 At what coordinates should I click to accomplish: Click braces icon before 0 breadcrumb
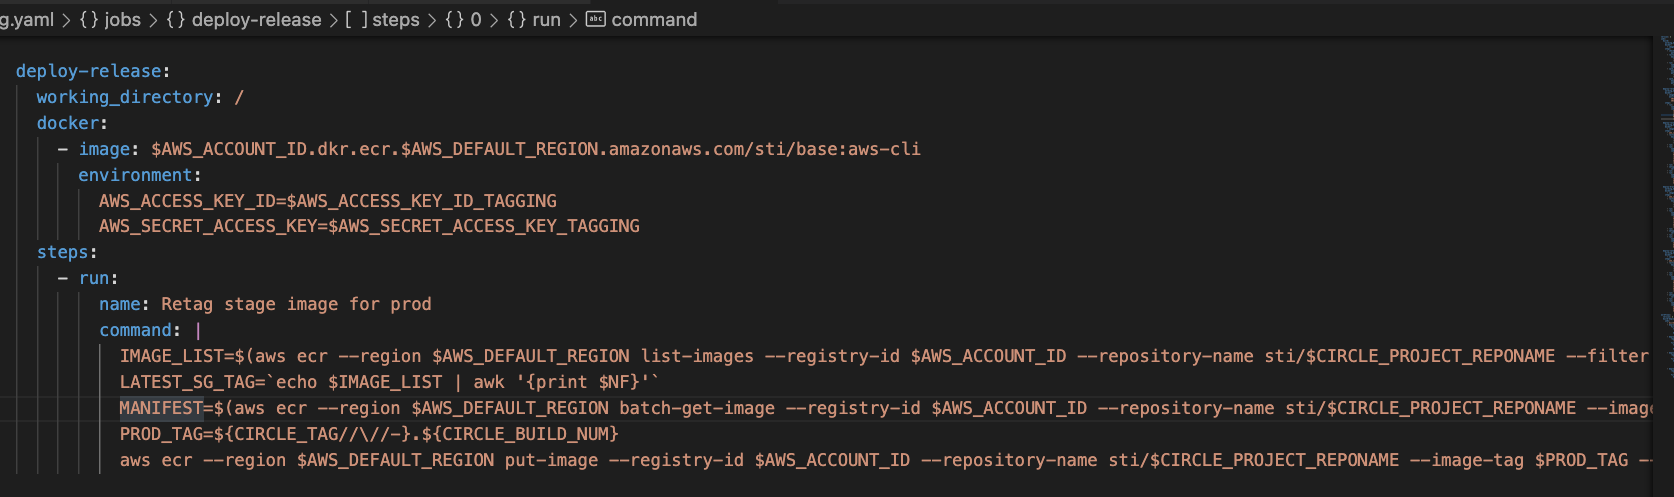[x=454, y=19]
